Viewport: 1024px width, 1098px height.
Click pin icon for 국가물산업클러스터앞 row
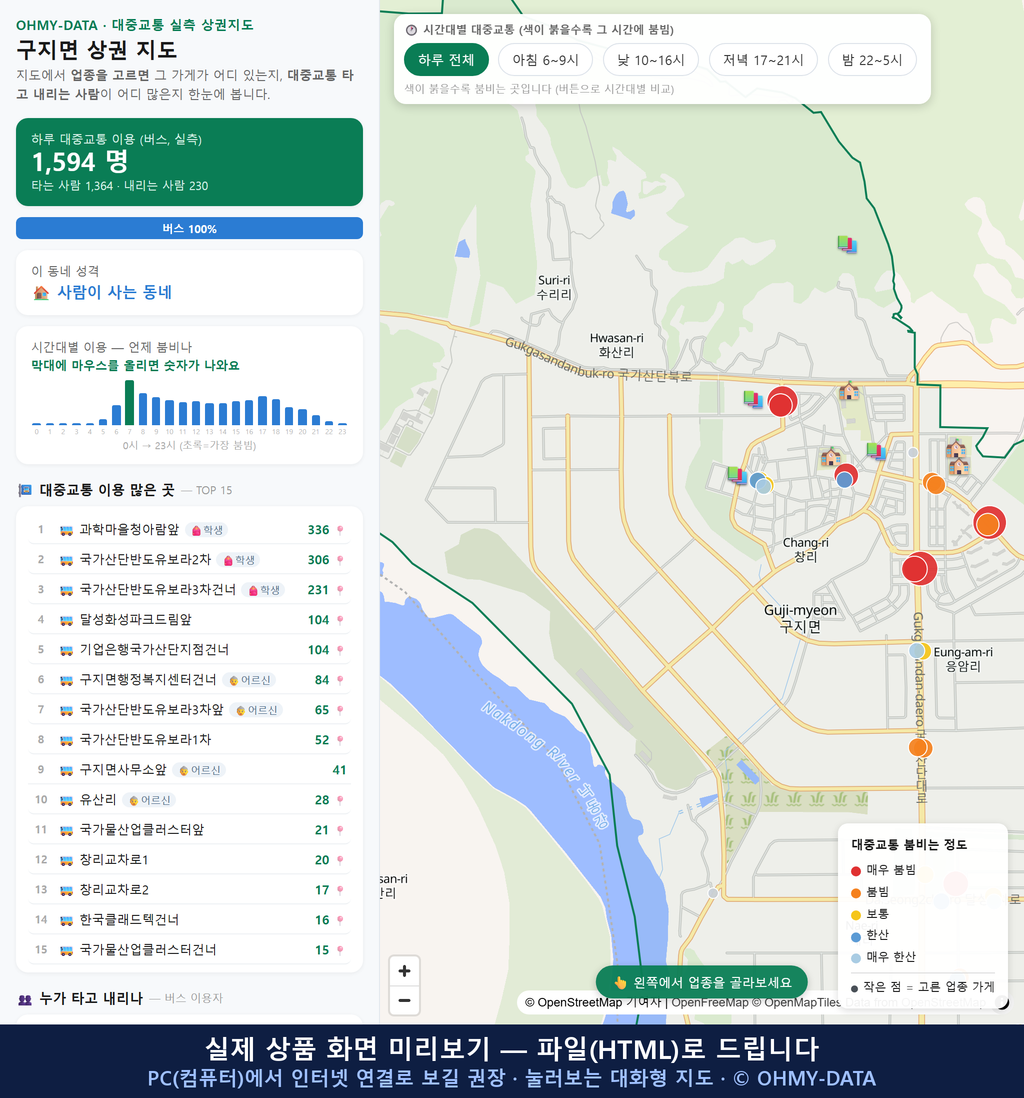pos(340,830)
